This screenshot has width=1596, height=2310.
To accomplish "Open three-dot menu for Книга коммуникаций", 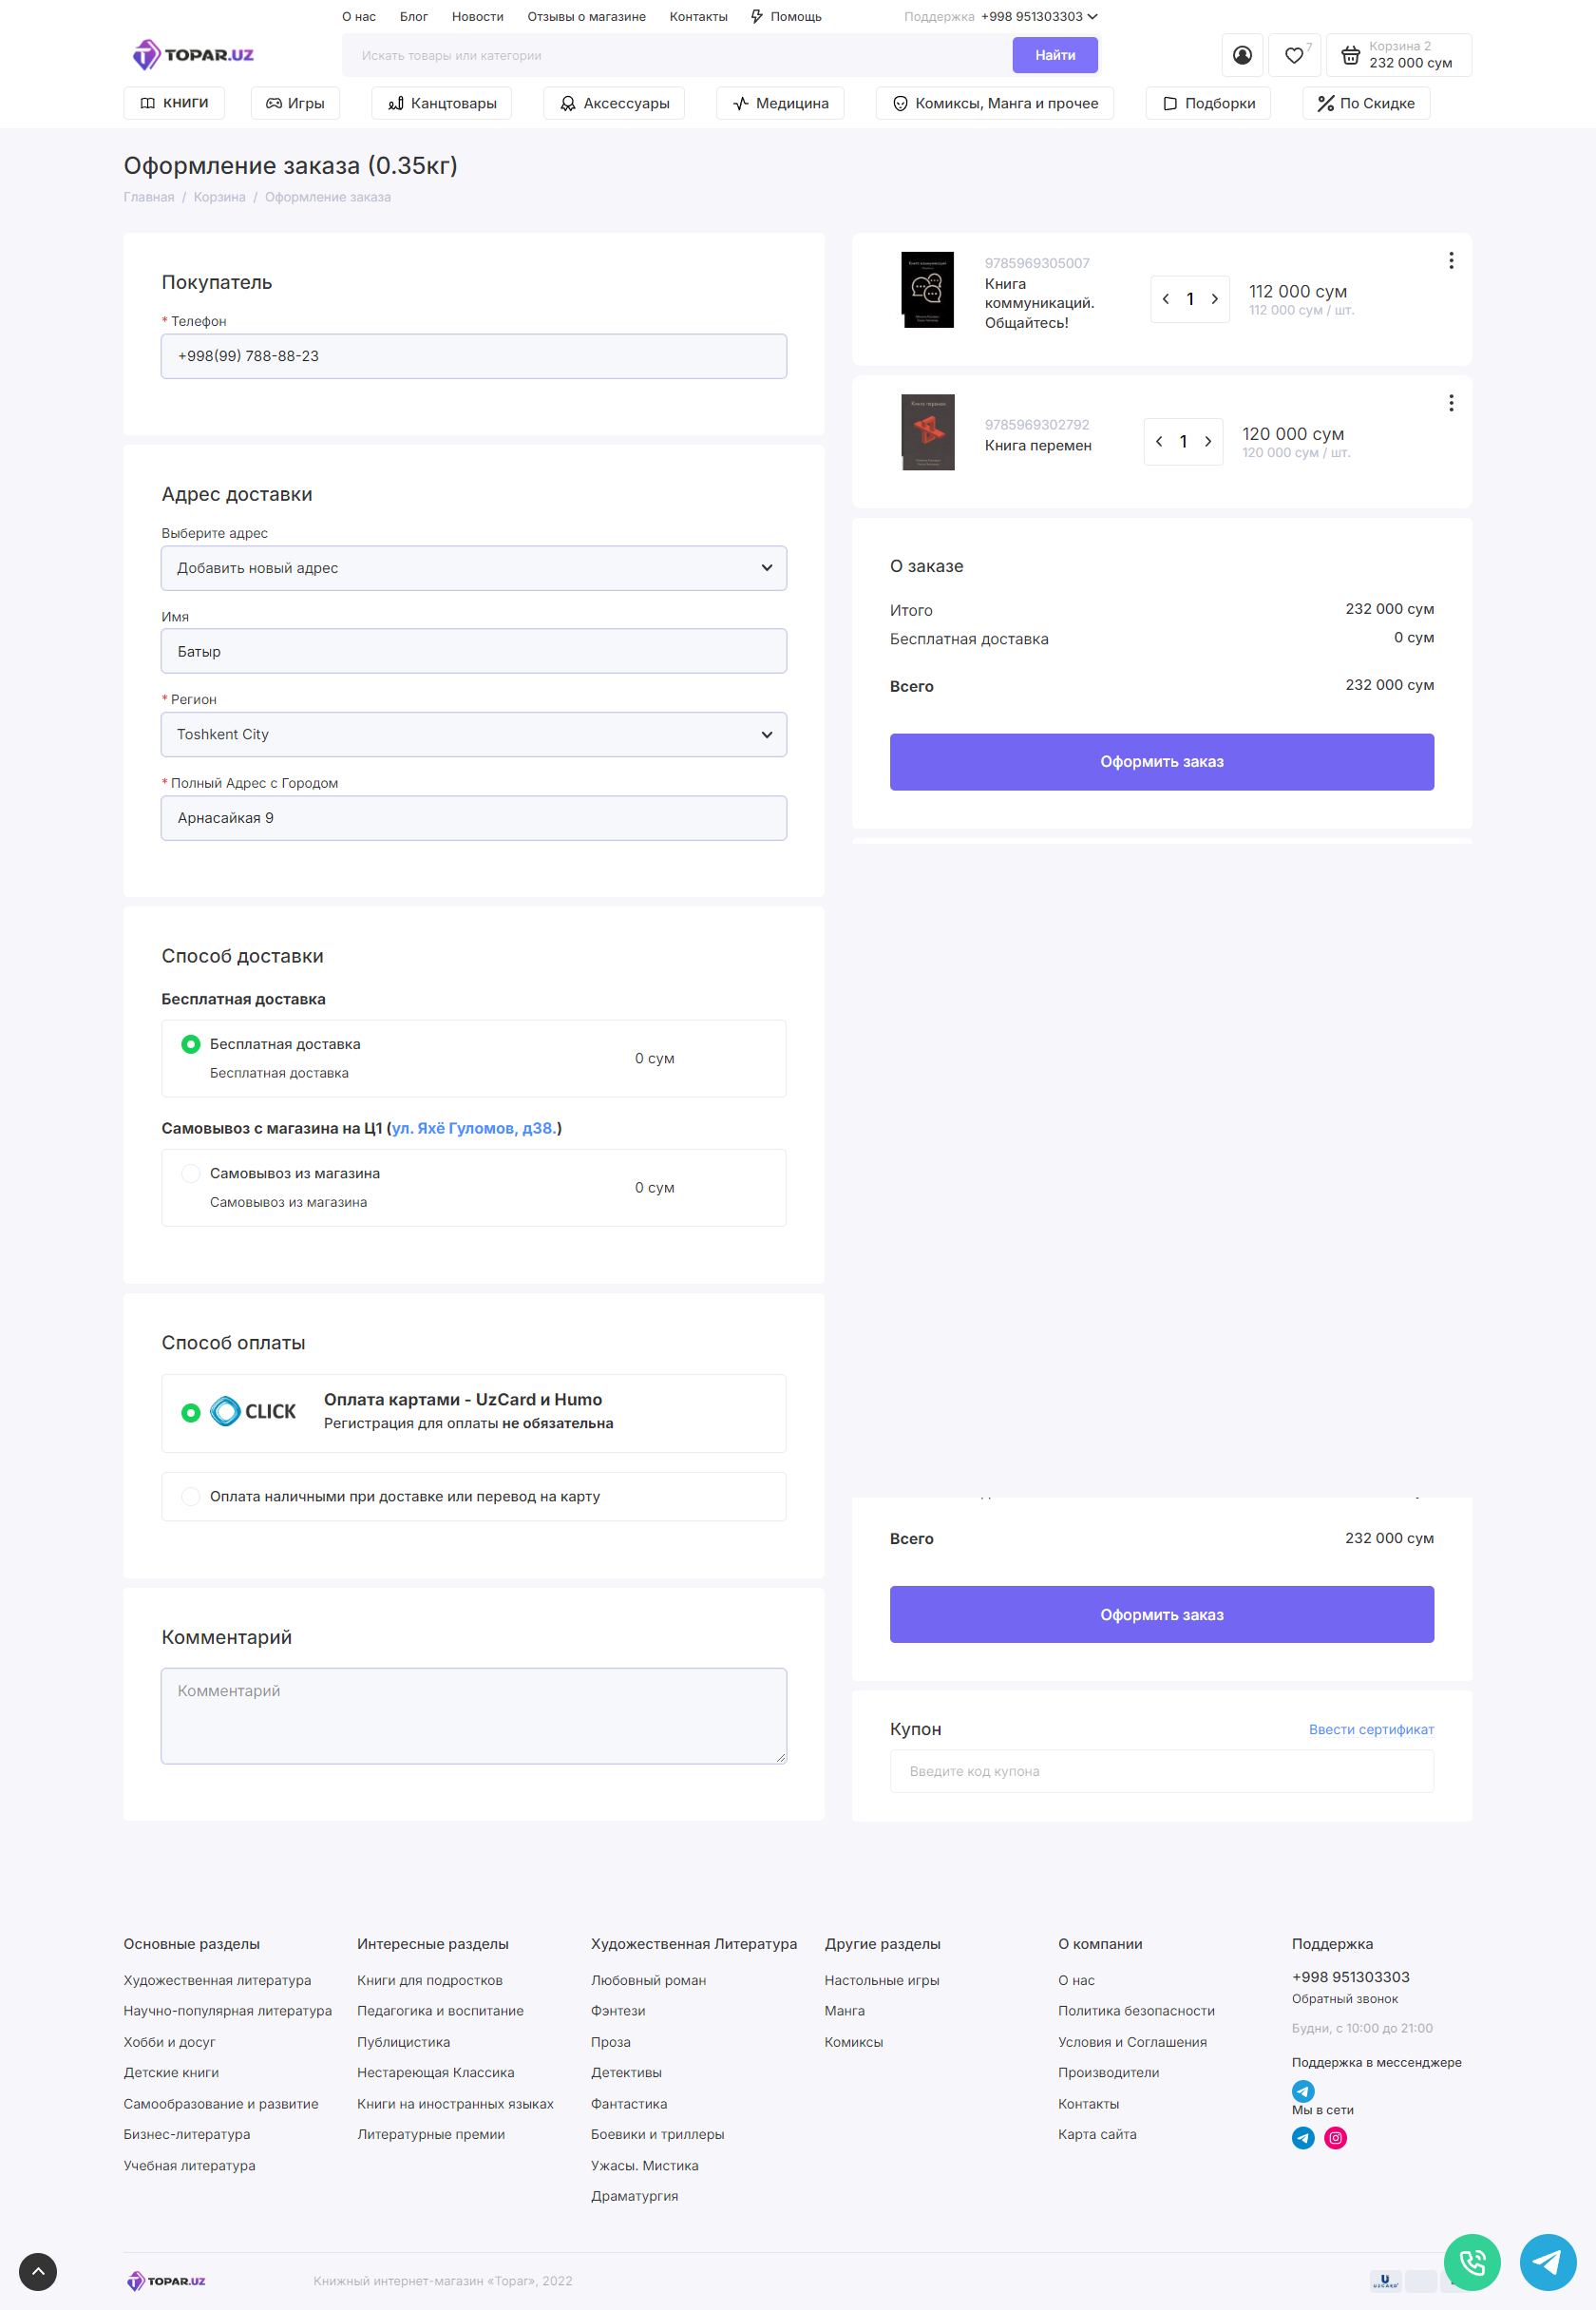I will point(1450,261).
